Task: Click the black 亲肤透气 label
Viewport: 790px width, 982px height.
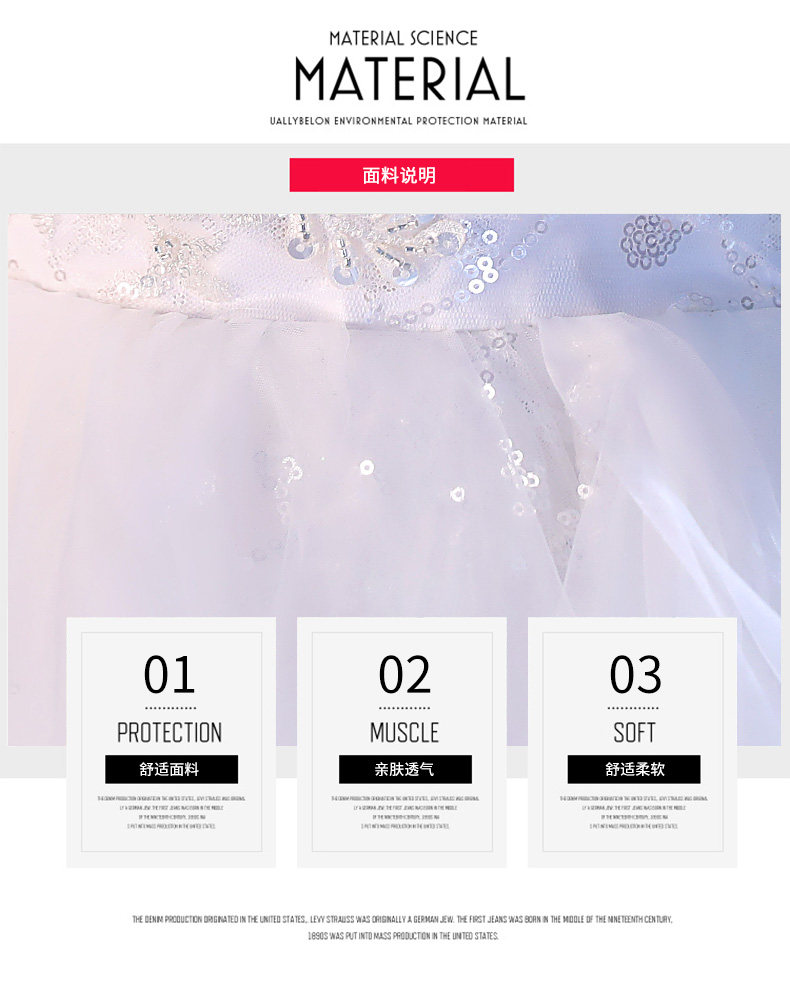Action: [405, 769]
